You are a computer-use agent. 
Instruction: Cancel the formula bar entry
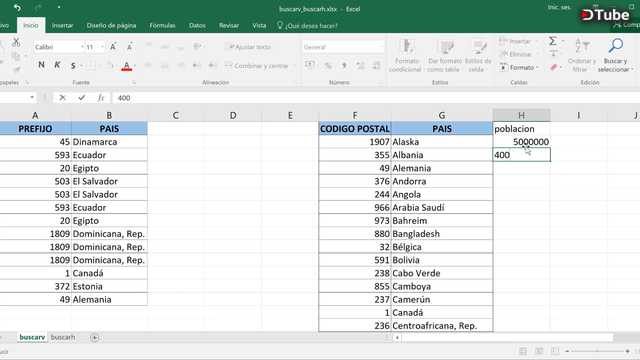pos(62,98)
